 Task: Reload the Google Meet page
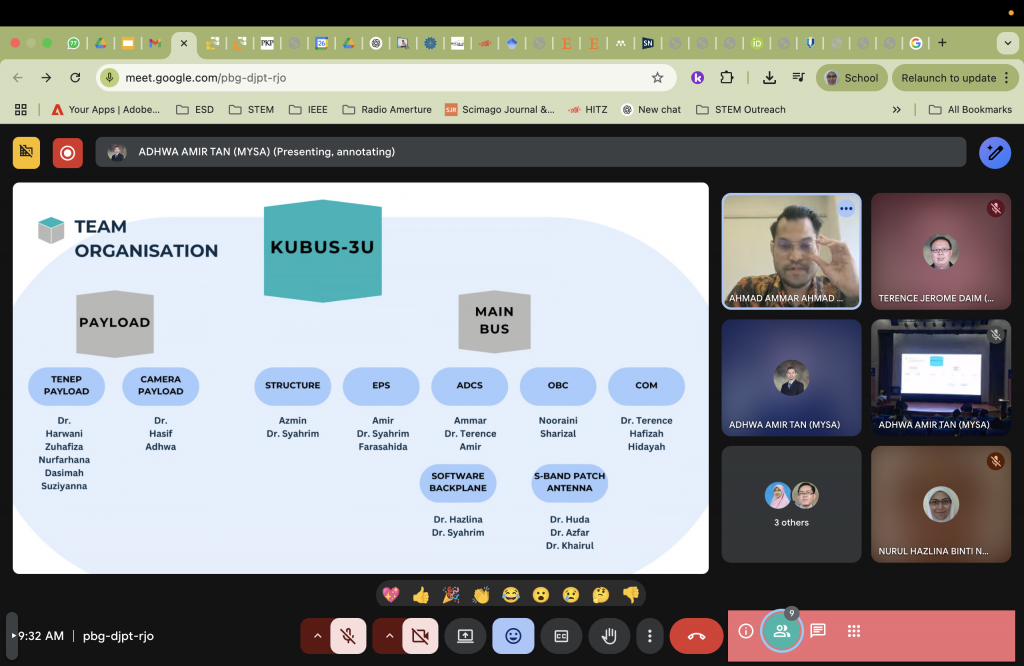point(75,78)
